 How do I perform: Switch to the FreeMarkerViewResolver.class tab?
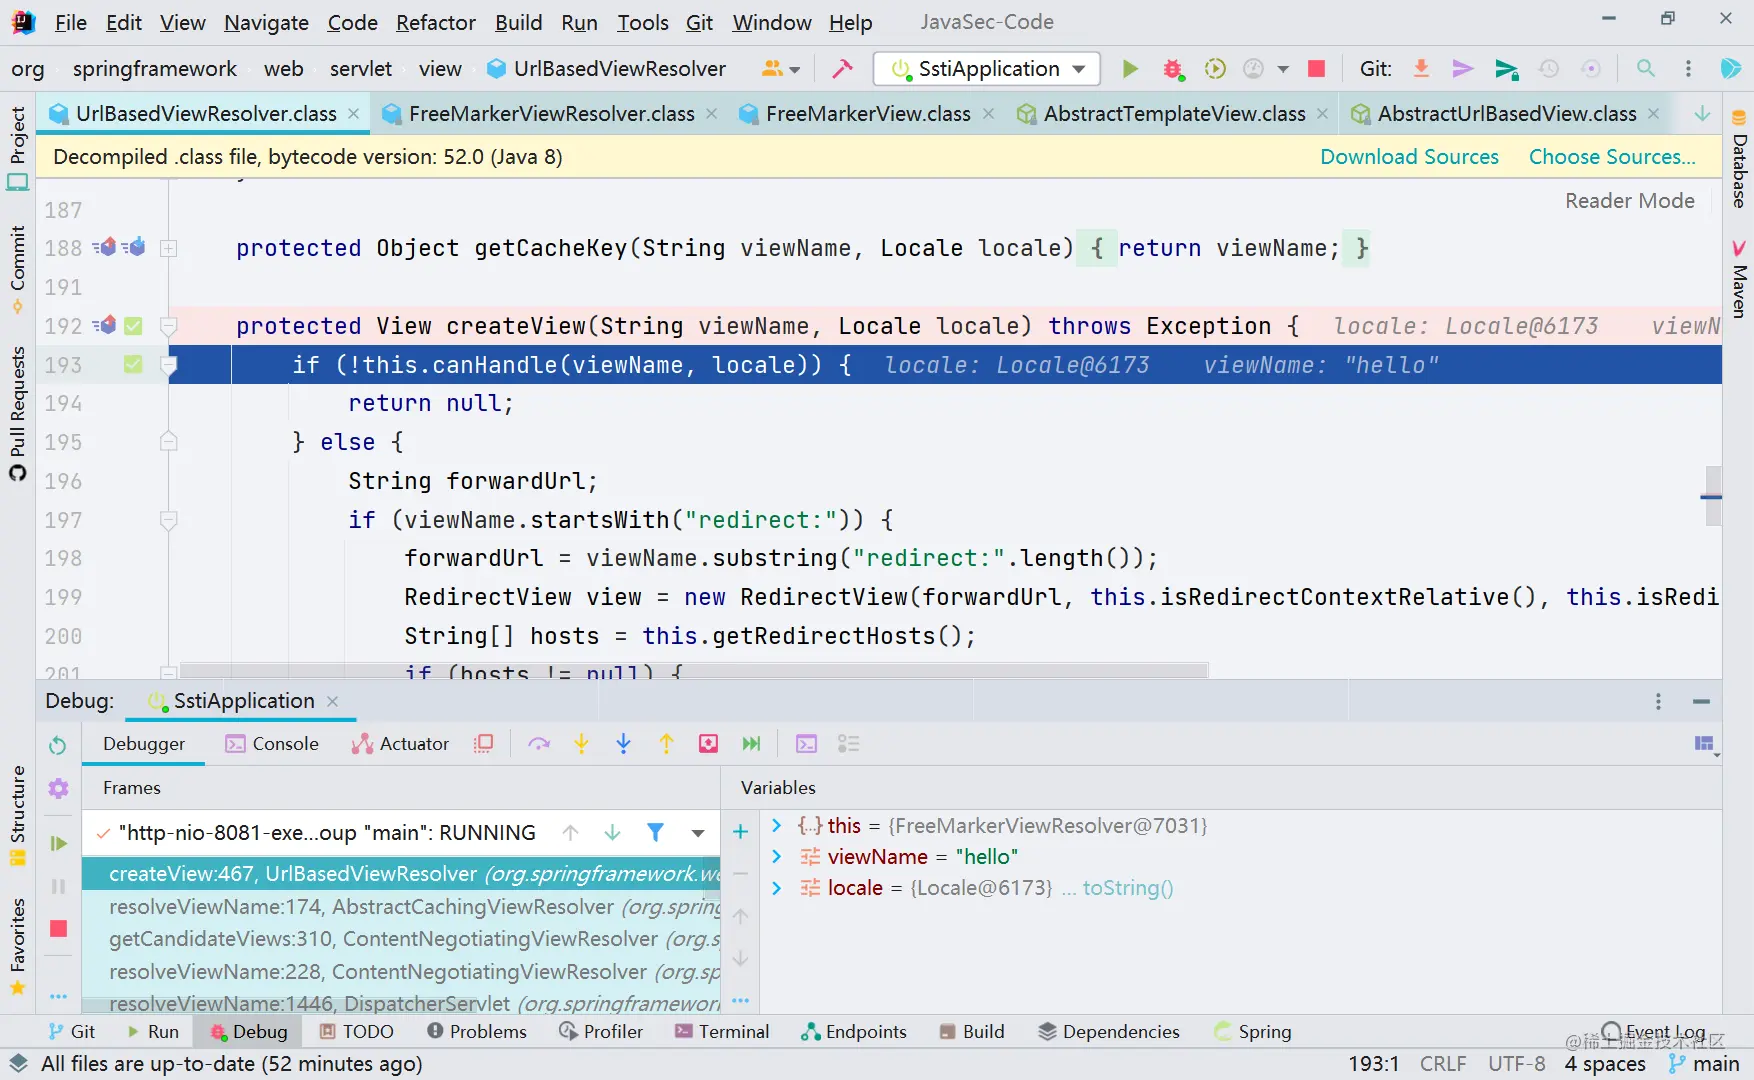click(552, 114)
